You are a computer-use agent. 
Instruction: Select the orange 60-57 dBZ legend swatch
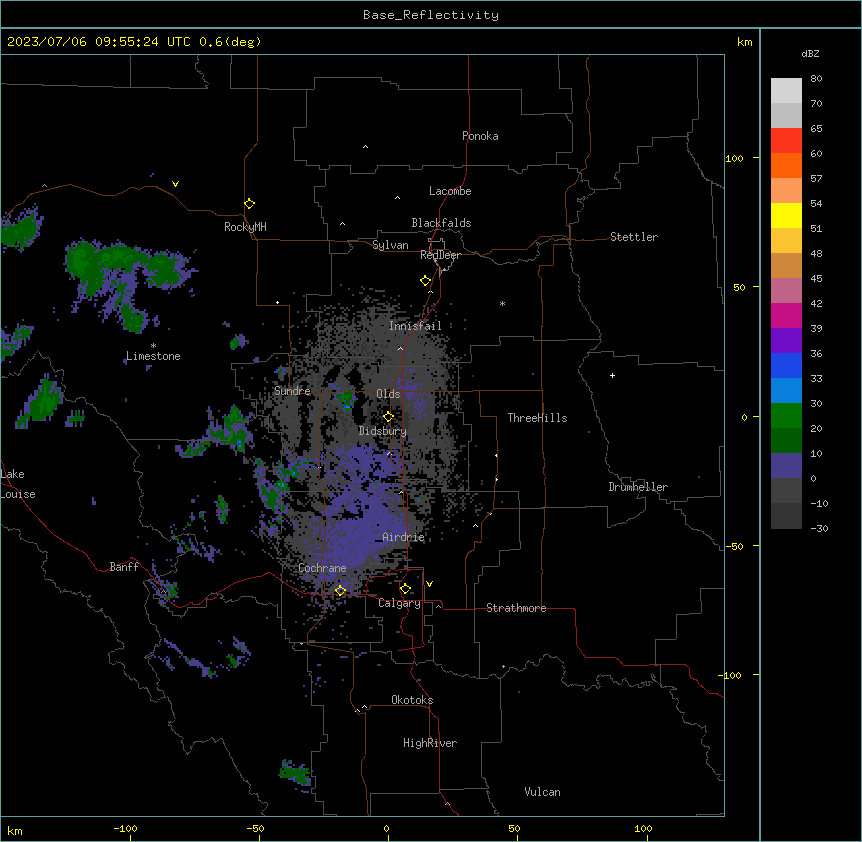[786, 165]
